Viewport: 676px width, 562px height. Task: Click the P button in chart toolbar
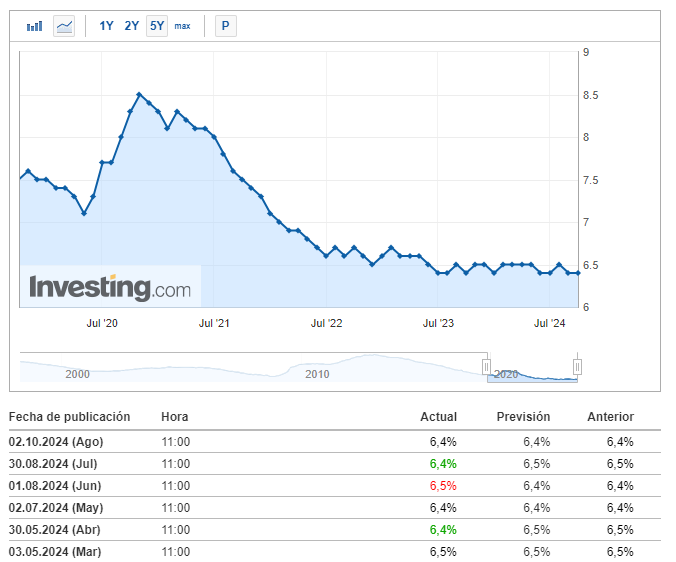[225, 26]
